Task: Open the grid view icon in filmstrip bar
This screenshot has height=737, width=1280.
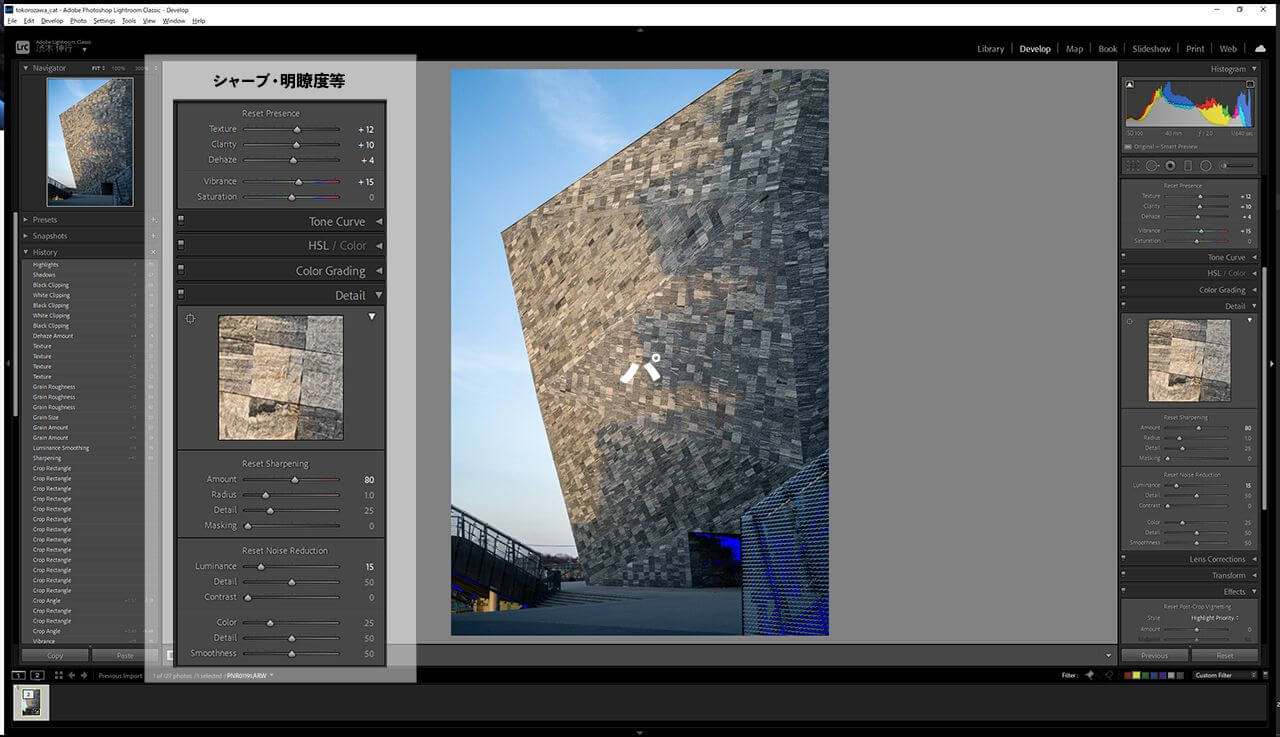Action: 59,676
